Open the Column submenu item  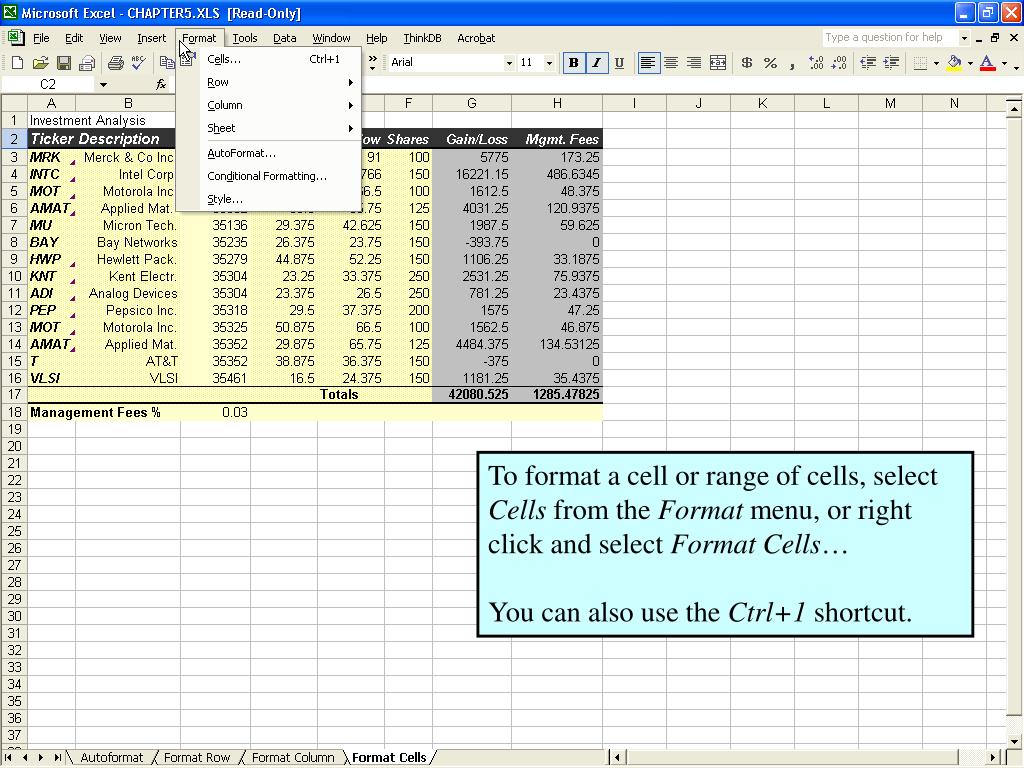pos(280,105)
